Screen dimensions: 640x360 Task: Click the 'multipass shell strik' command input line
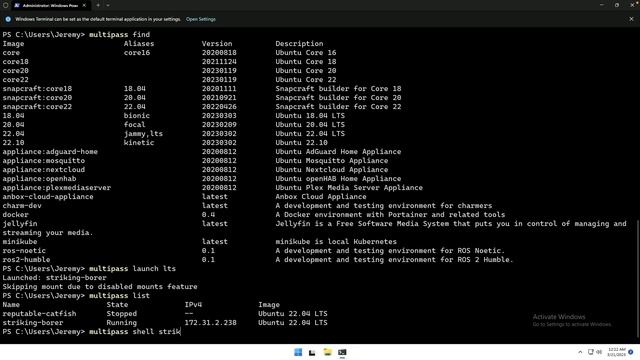click(92, 332)
